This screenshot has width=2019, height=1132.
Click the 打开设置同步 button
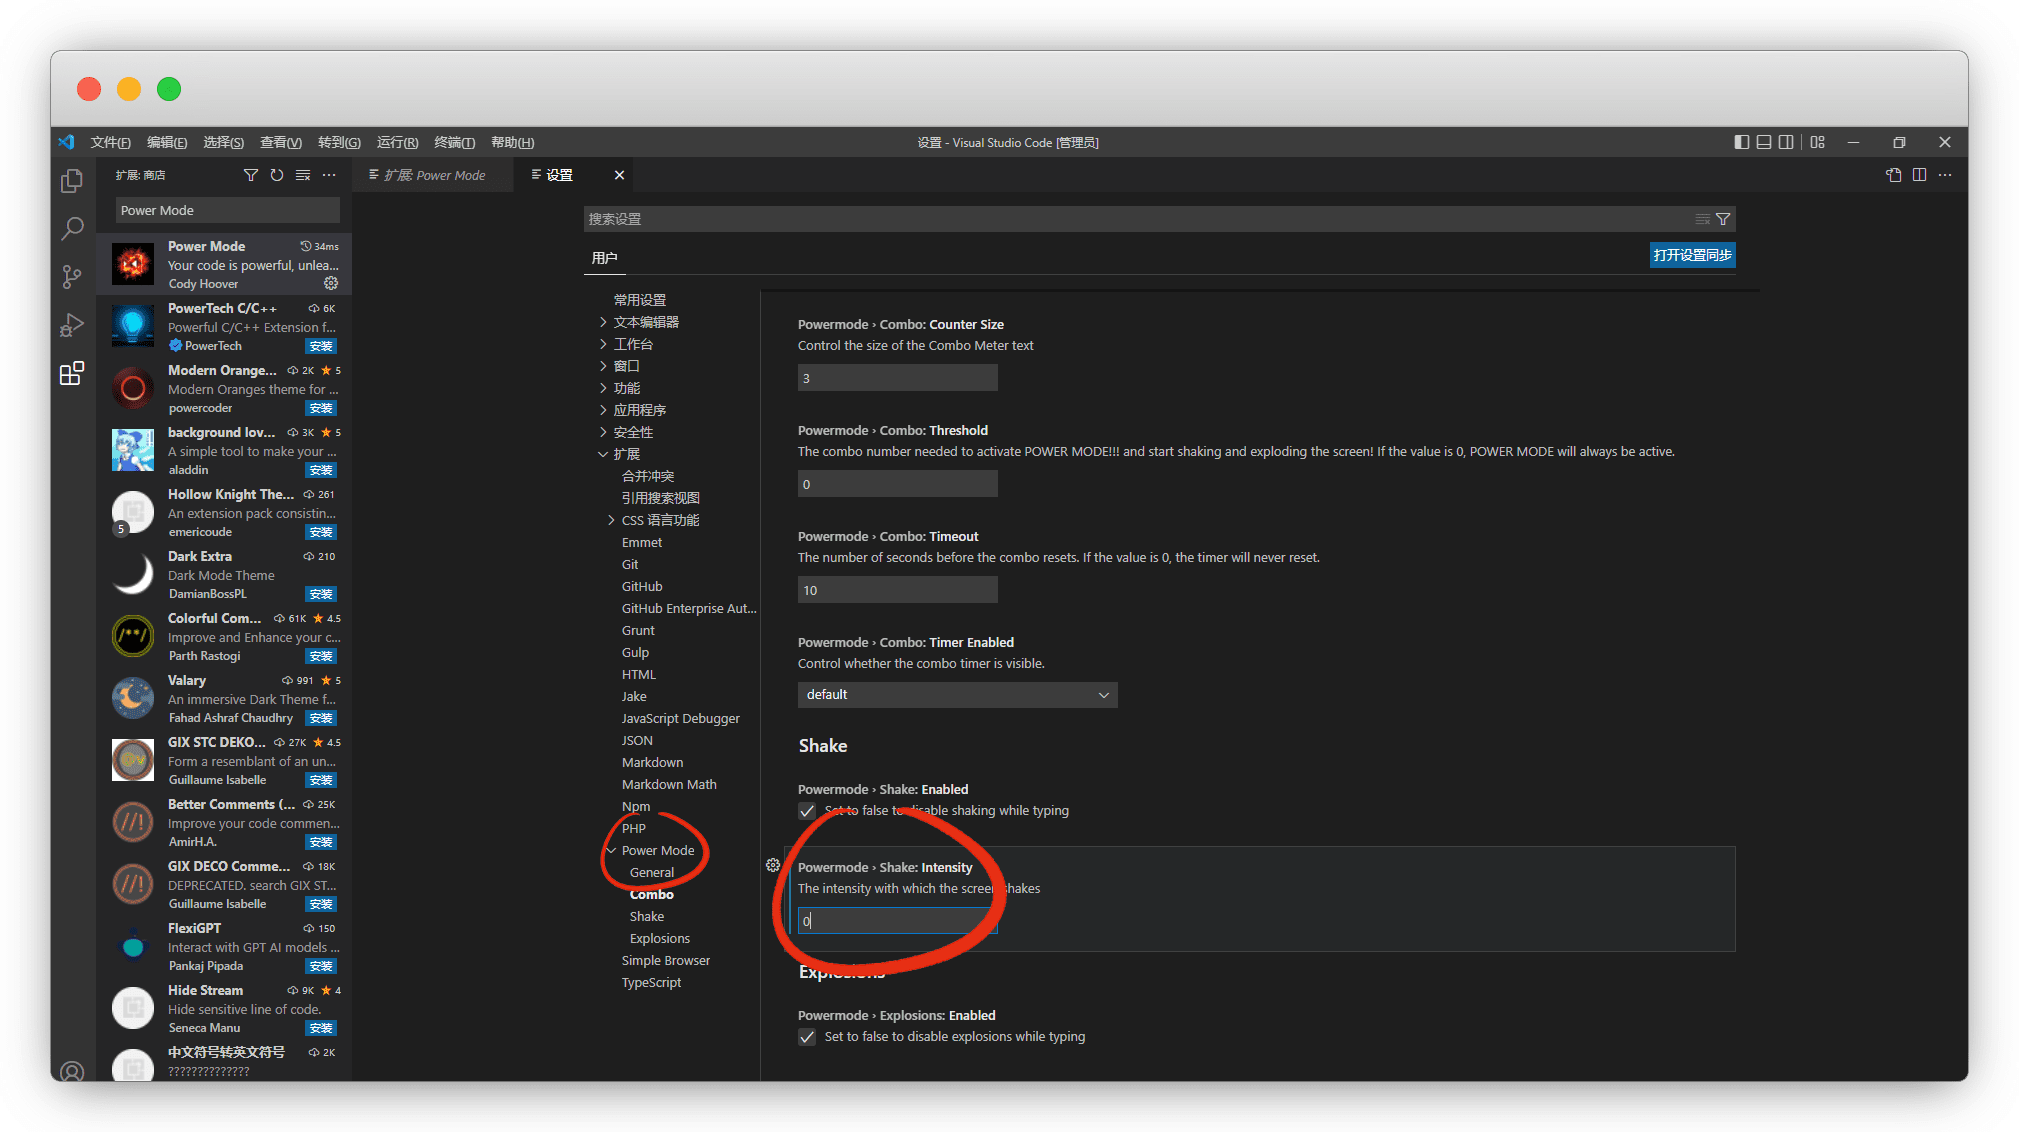click(1692, 256)
